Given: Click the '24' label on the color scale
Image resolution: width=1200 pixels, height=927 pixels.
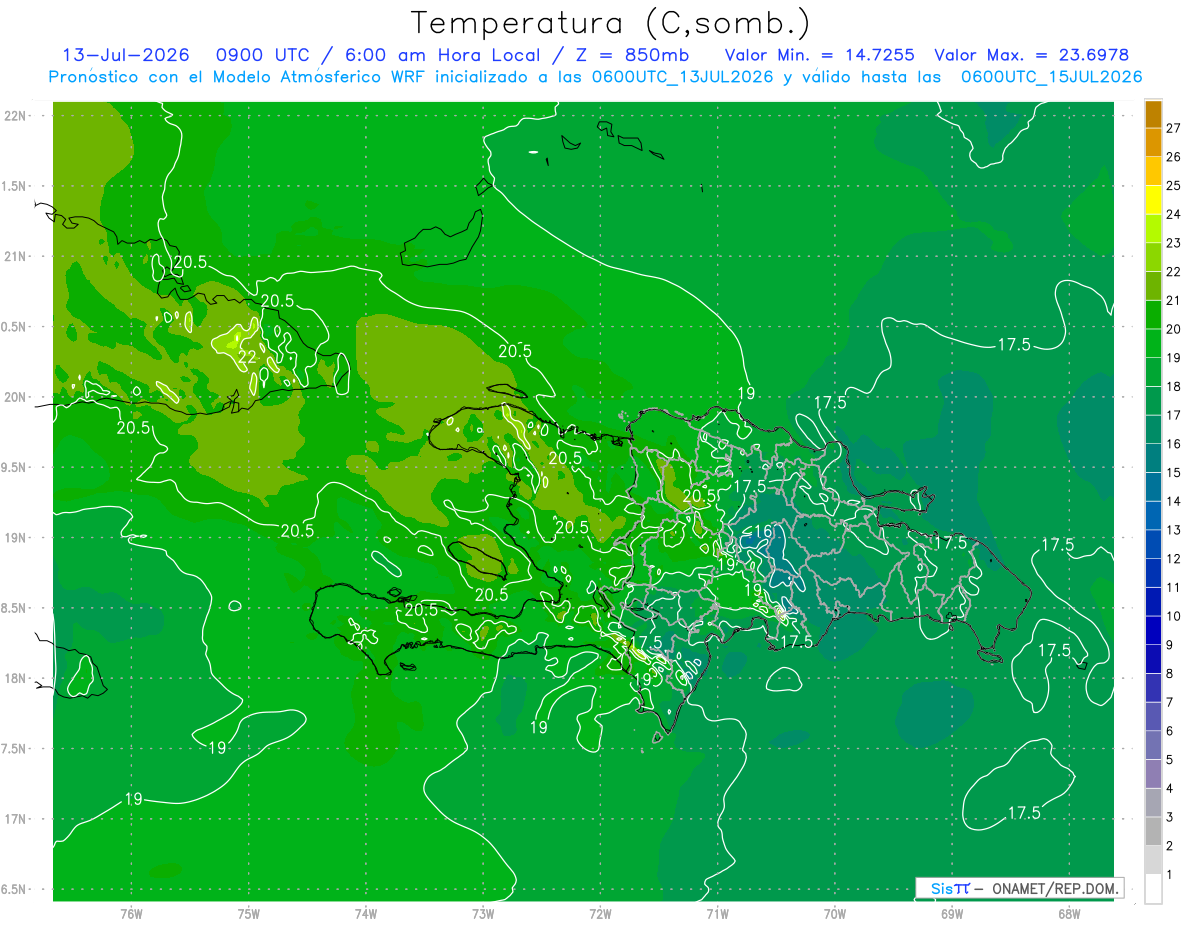Looking at the screenshot, I should click(x=1174, y=214).
